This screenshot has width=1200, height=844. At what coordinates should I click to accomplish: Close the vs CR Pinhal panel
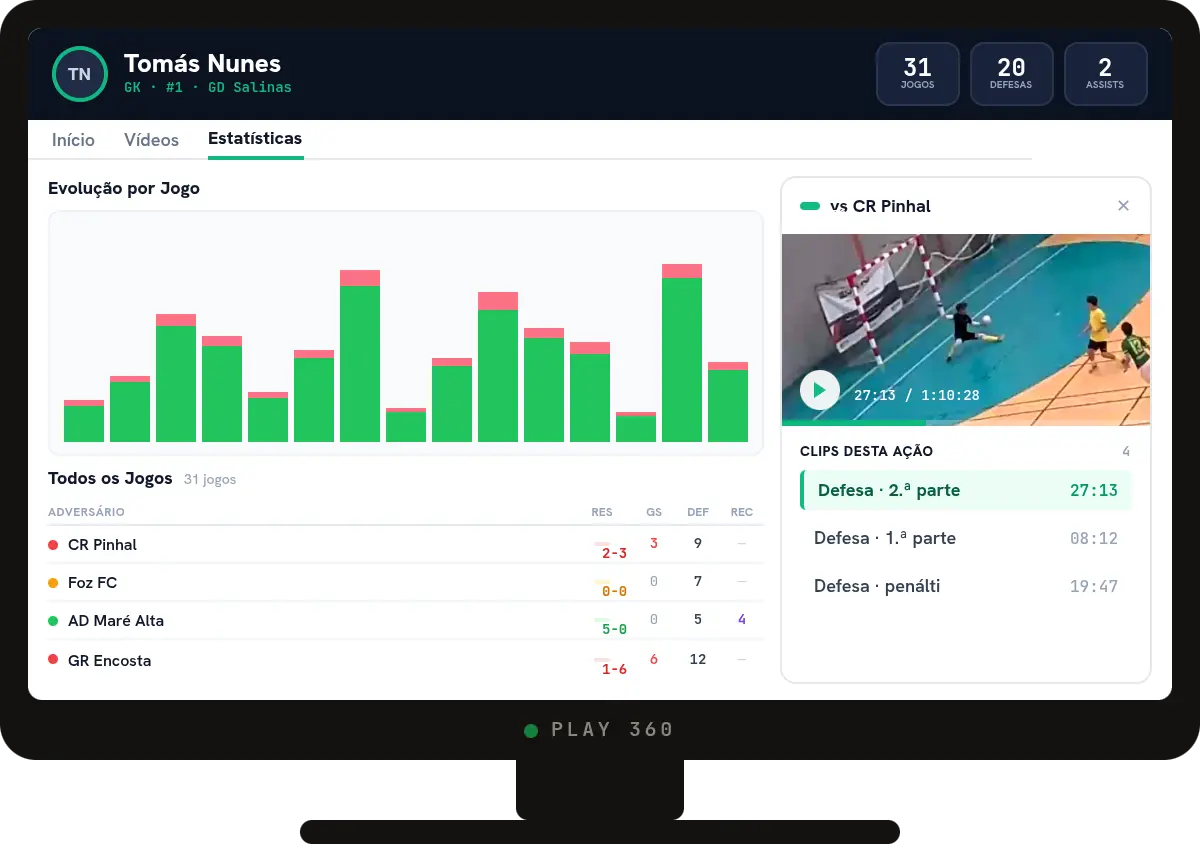(x=1123, y=206)
